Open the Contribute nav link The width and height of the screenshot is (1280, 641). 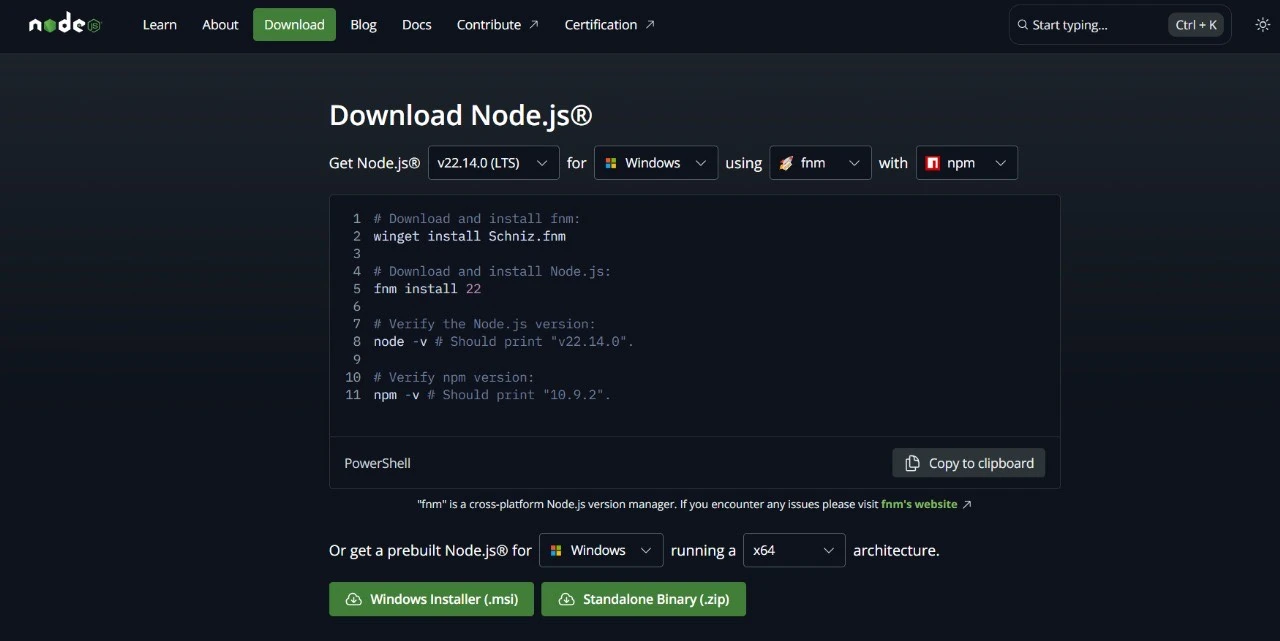[498, 25]
